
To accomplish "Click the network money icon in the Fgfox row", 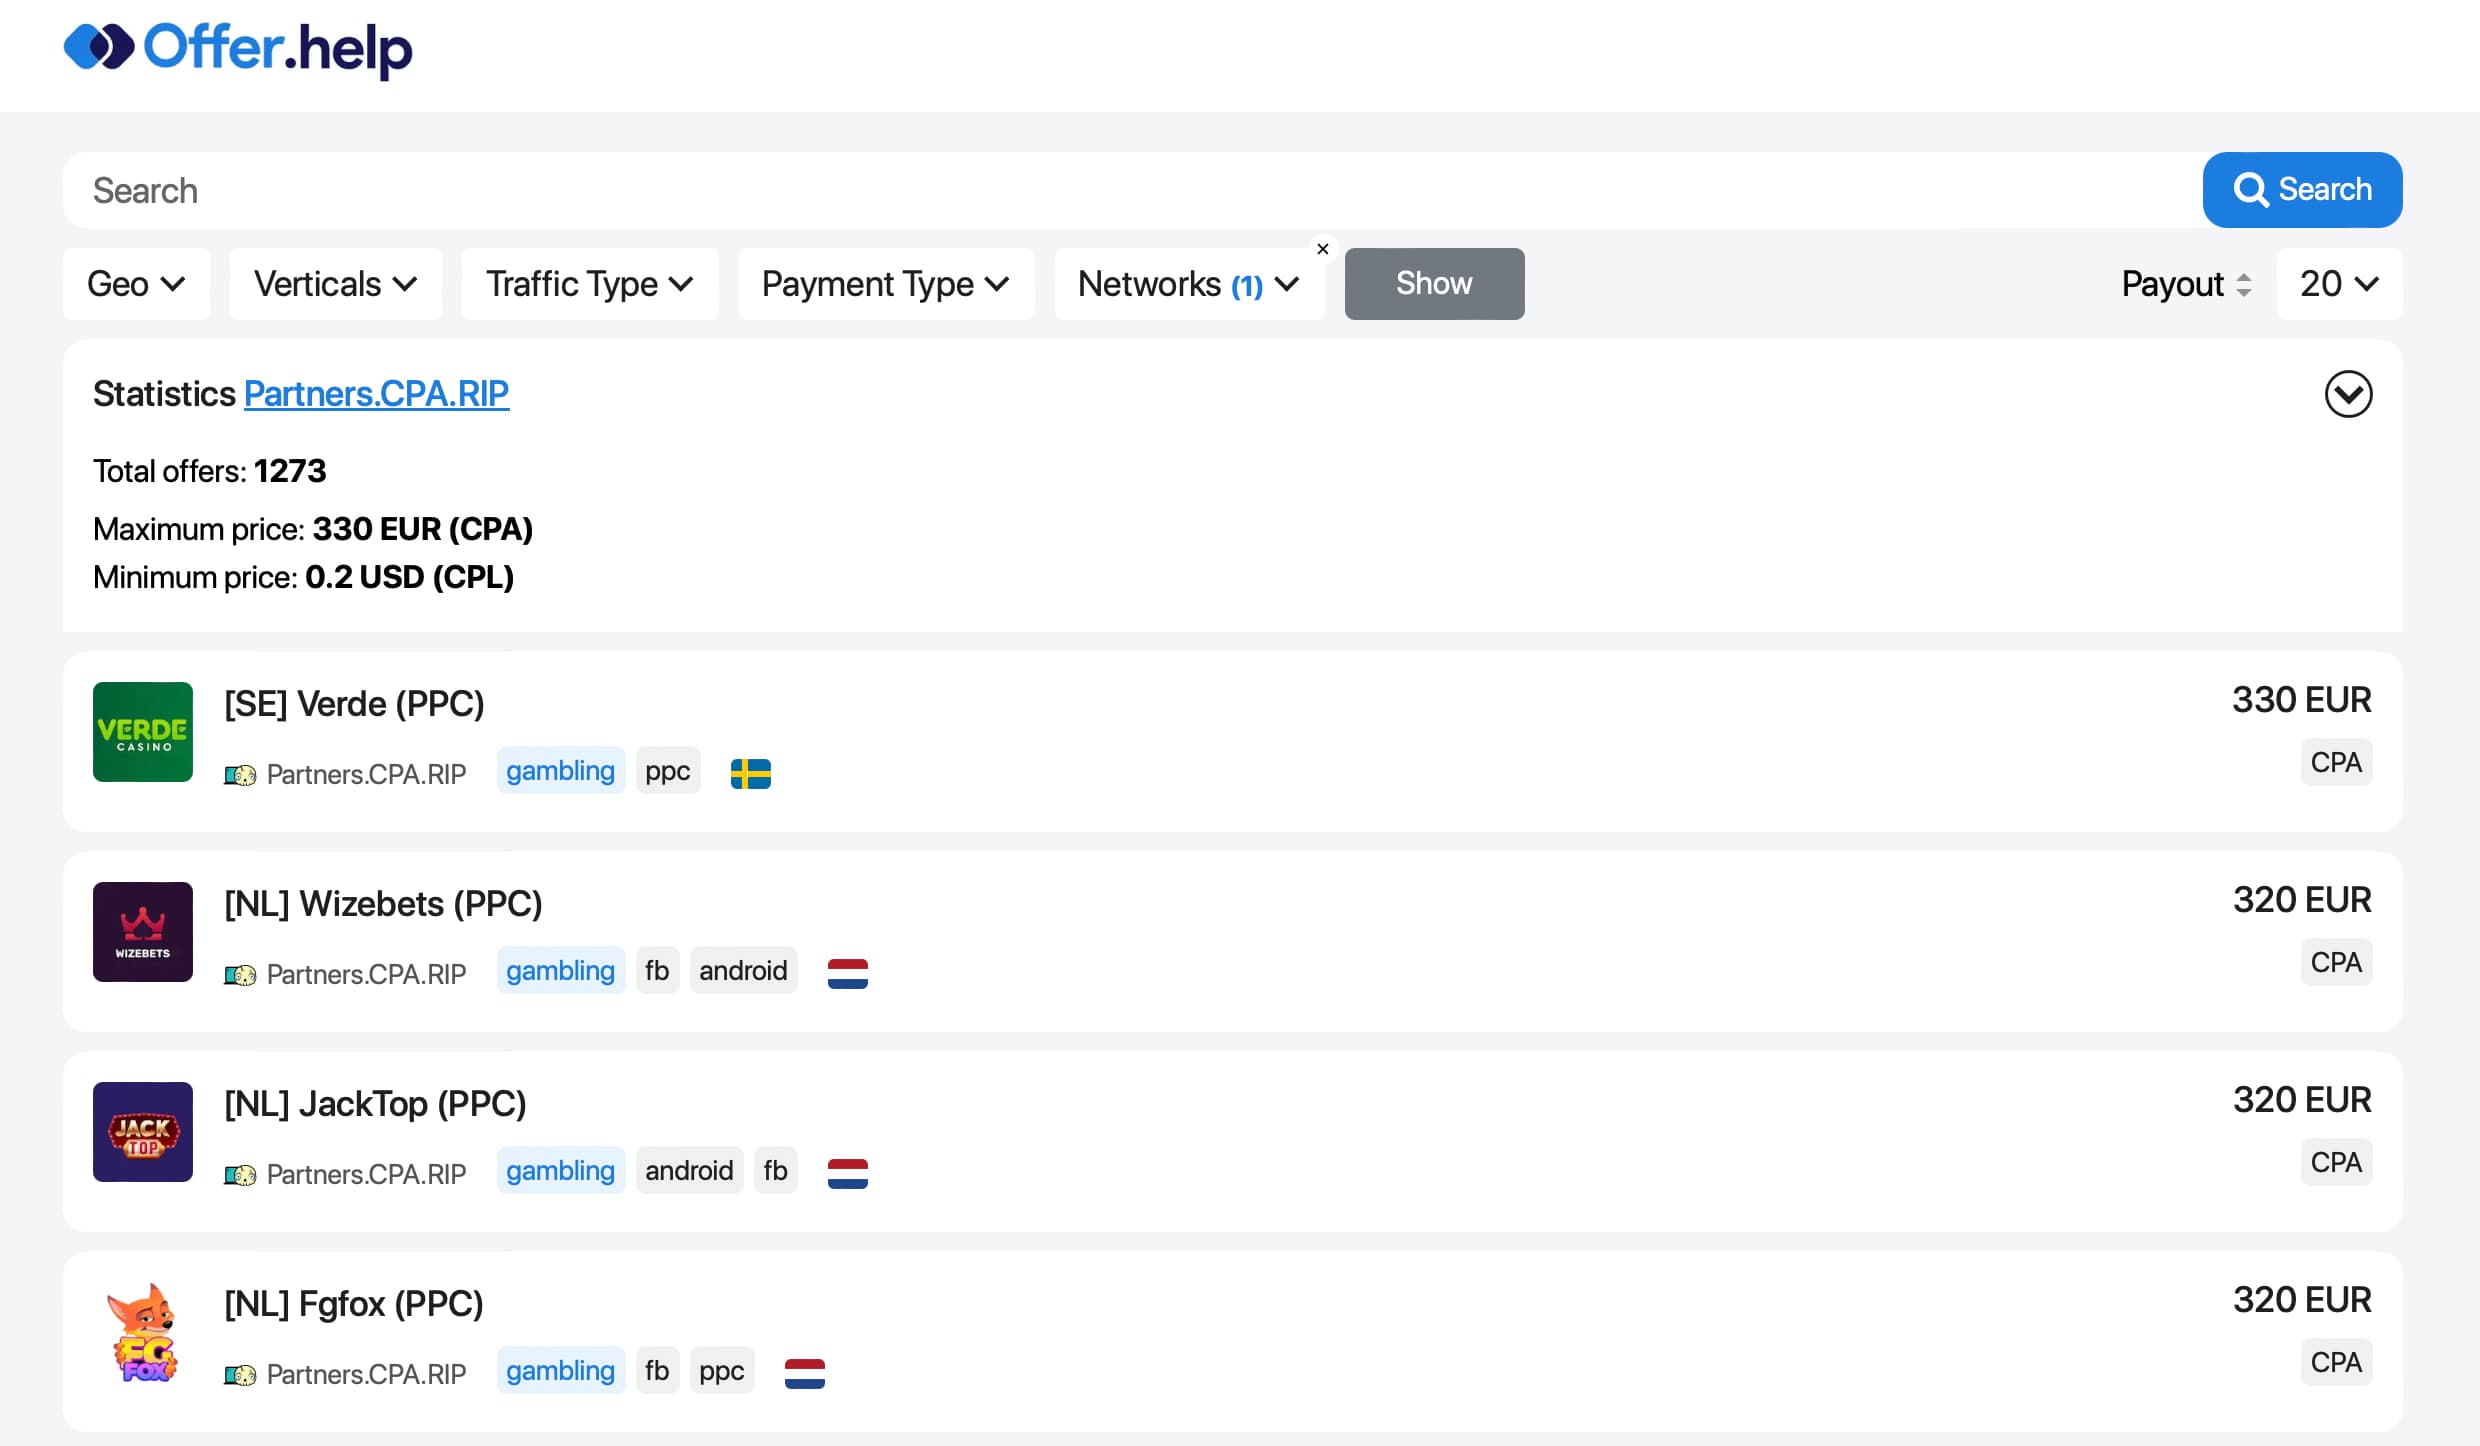I will [x=240, y=1375].
